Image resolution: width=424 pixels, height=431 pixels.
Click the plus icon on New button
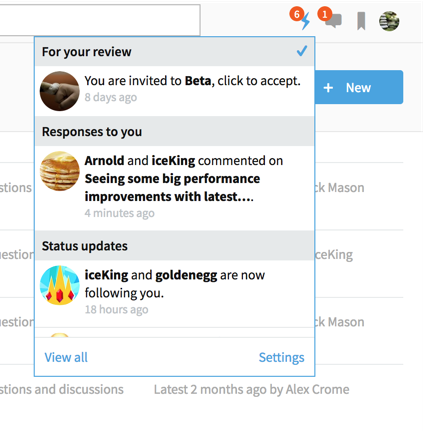click(328, 88)
